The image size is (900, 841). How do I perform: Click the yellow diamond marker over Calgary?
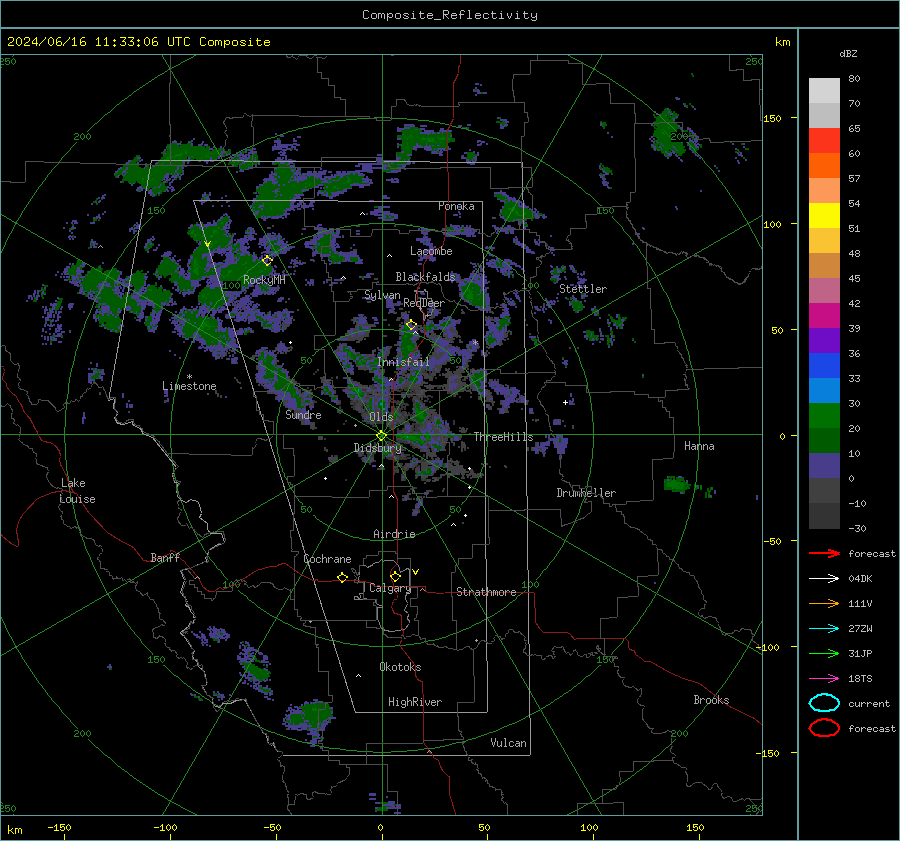395,576
